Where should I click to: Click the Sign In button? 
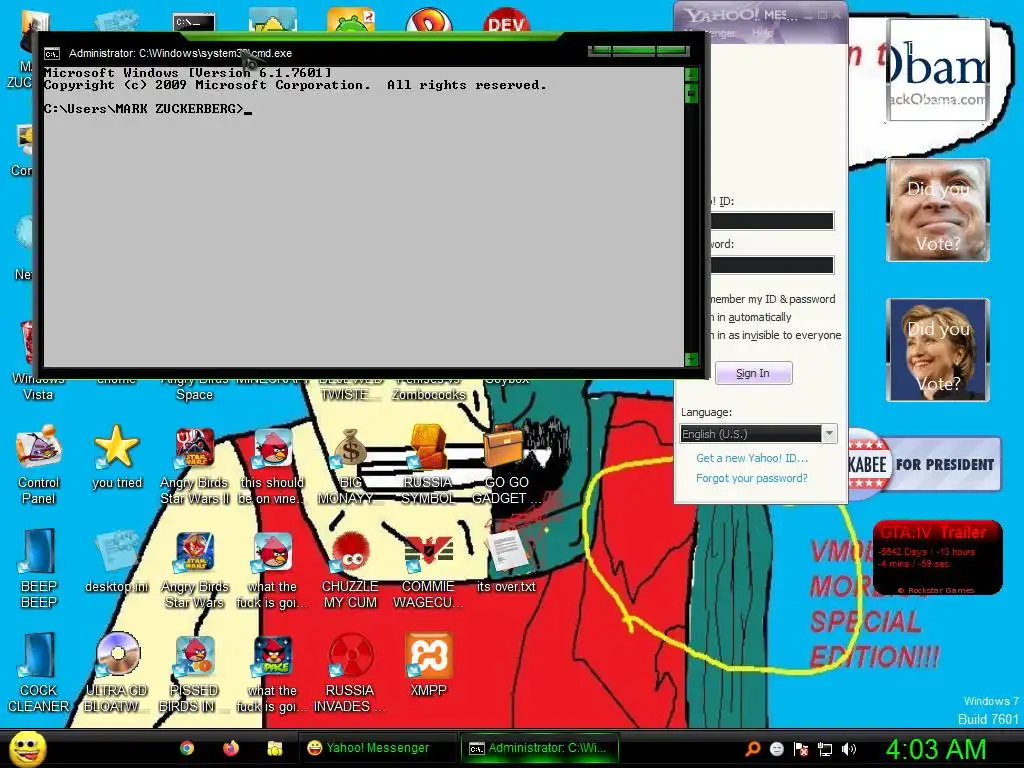[x=754, y=373]
